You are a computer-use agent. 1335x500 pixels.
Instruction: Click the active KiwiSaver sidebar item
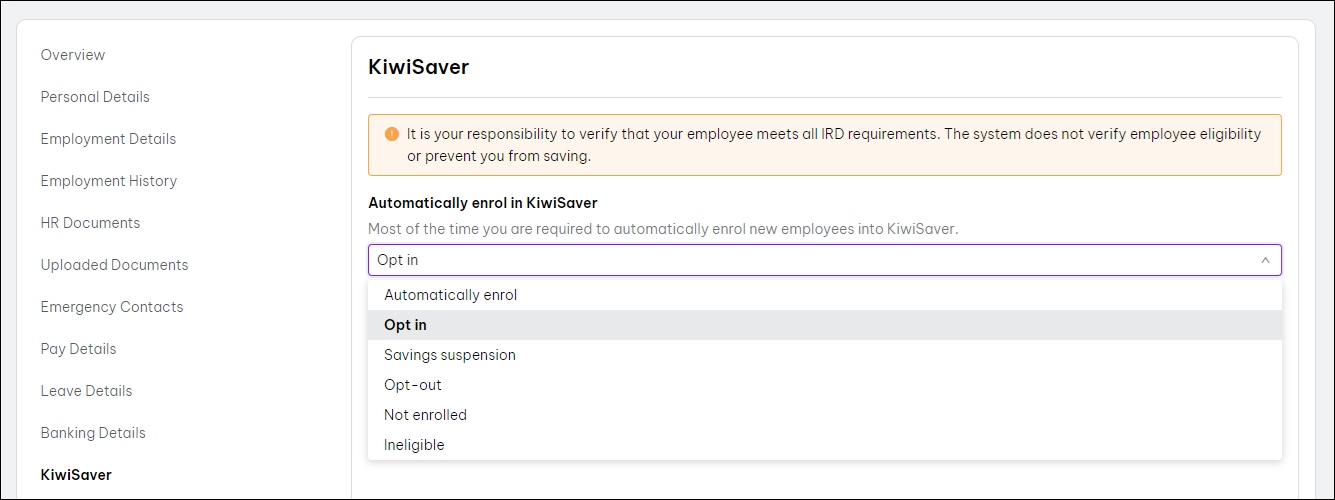point(76,475)
